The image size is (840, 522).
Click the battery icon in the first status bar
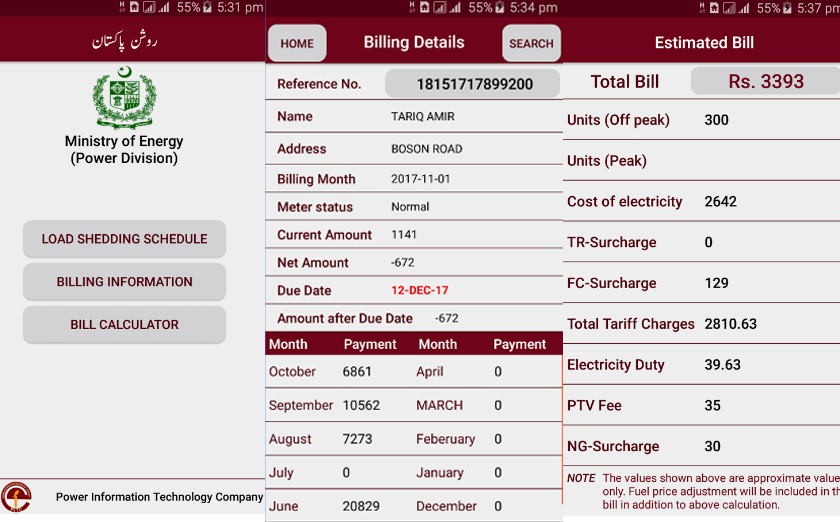point(208,7)
